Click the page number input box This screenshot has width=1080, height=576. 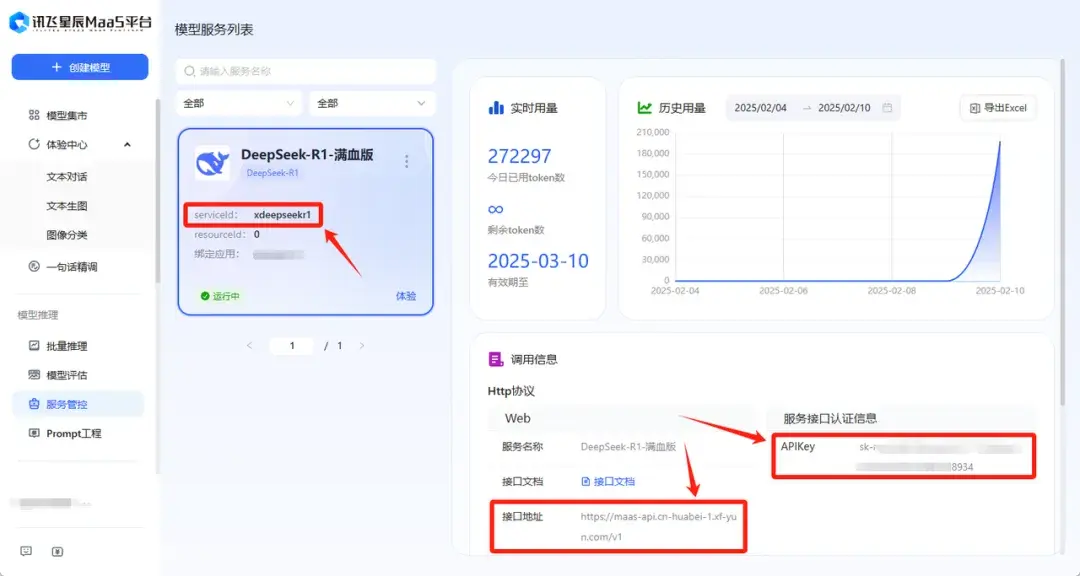pyautogui.click(x=292, y=346)
